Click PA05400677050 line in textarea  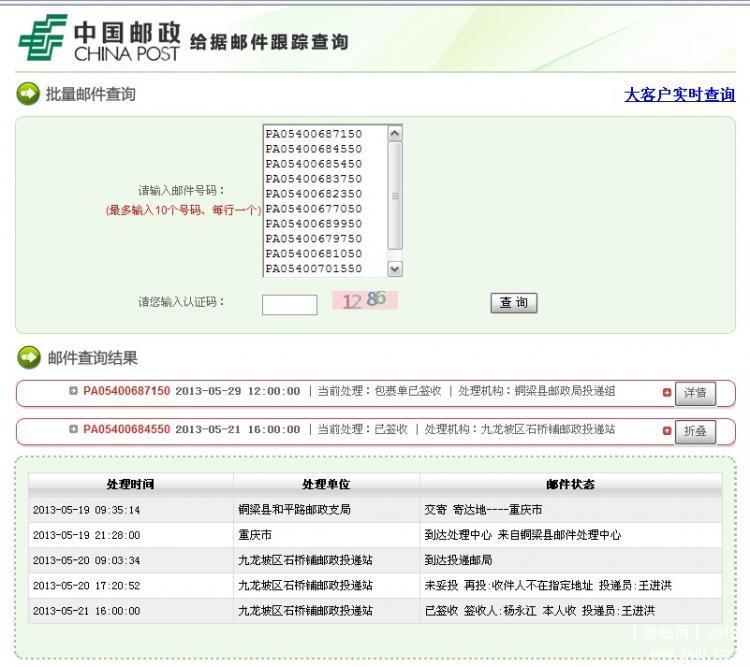click(x=314, y=209)
